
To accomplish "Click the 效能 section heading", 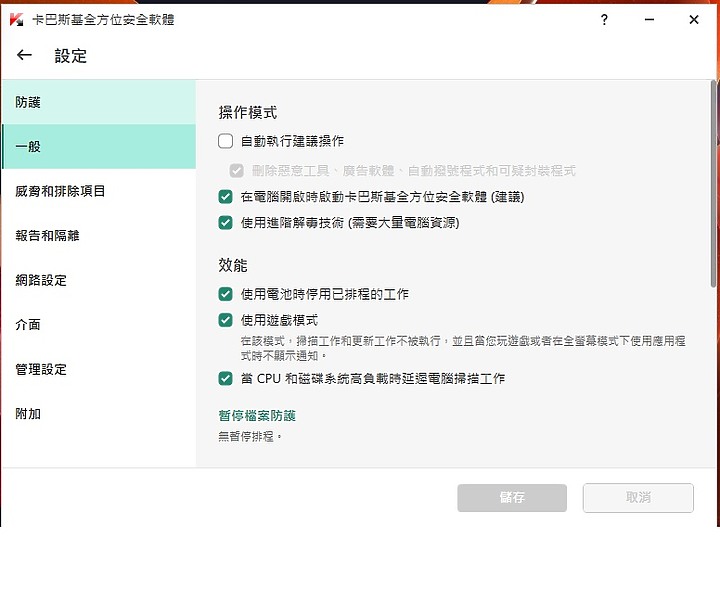I will click(x=233, y=265).
